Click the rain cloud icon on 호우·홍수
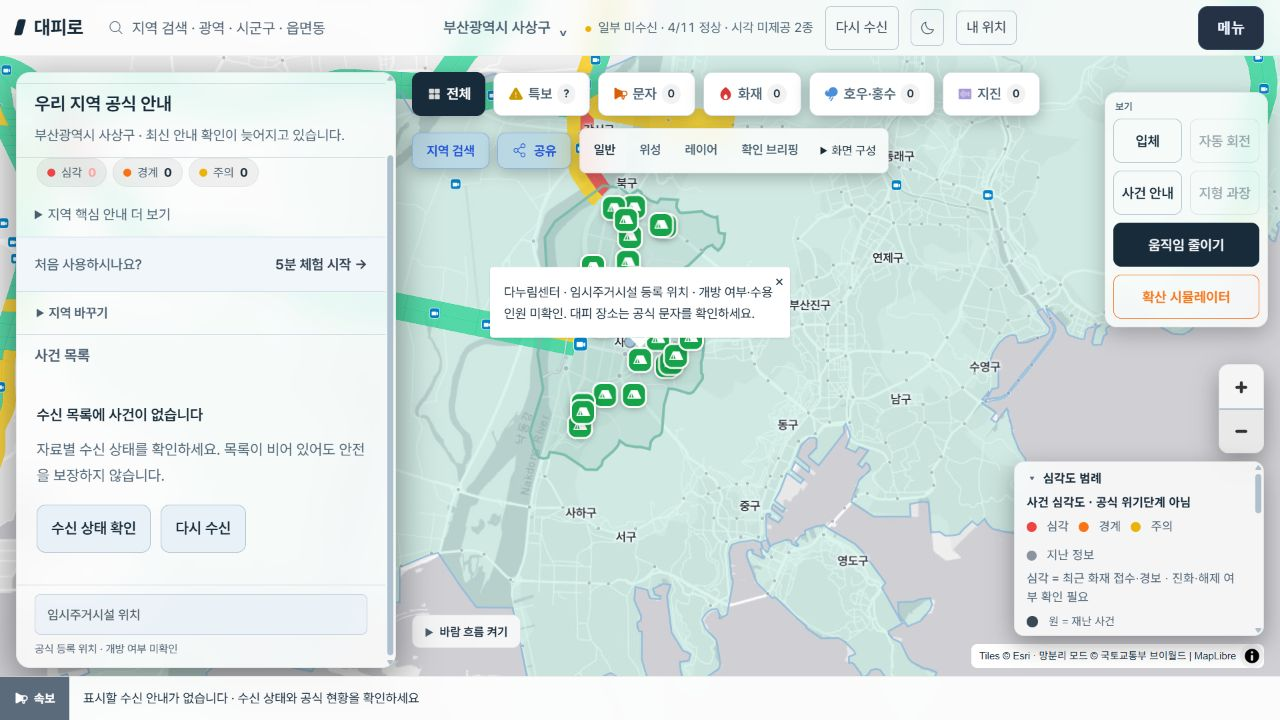The height and width of the screenshot is (720, 1280). [831, 94]
